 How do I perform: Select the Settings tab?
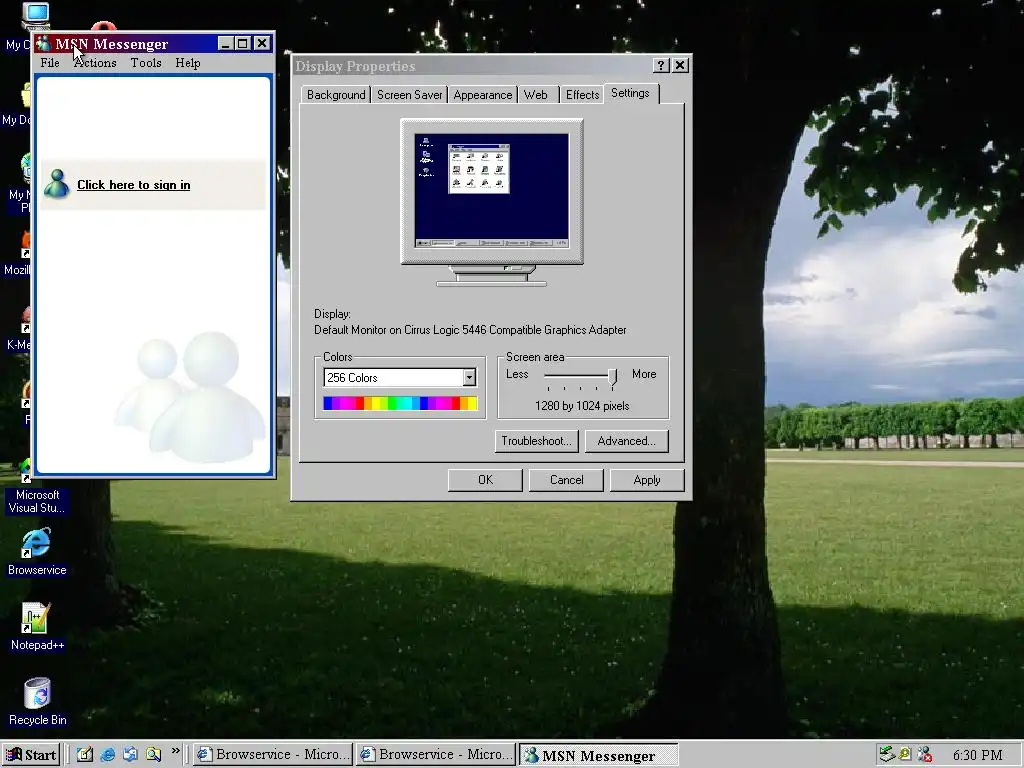630,93
